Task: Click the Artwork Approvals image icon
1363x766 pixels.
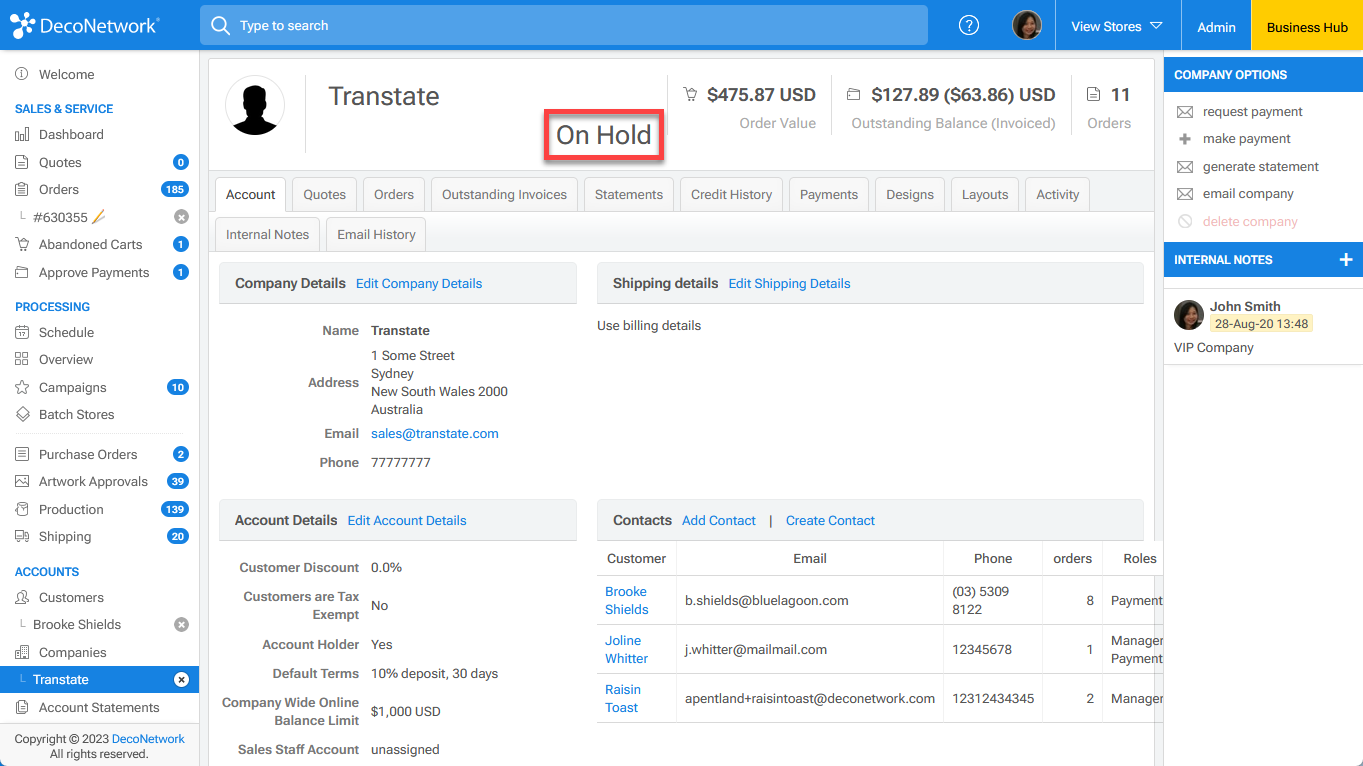Action: [x=22, y=482]
